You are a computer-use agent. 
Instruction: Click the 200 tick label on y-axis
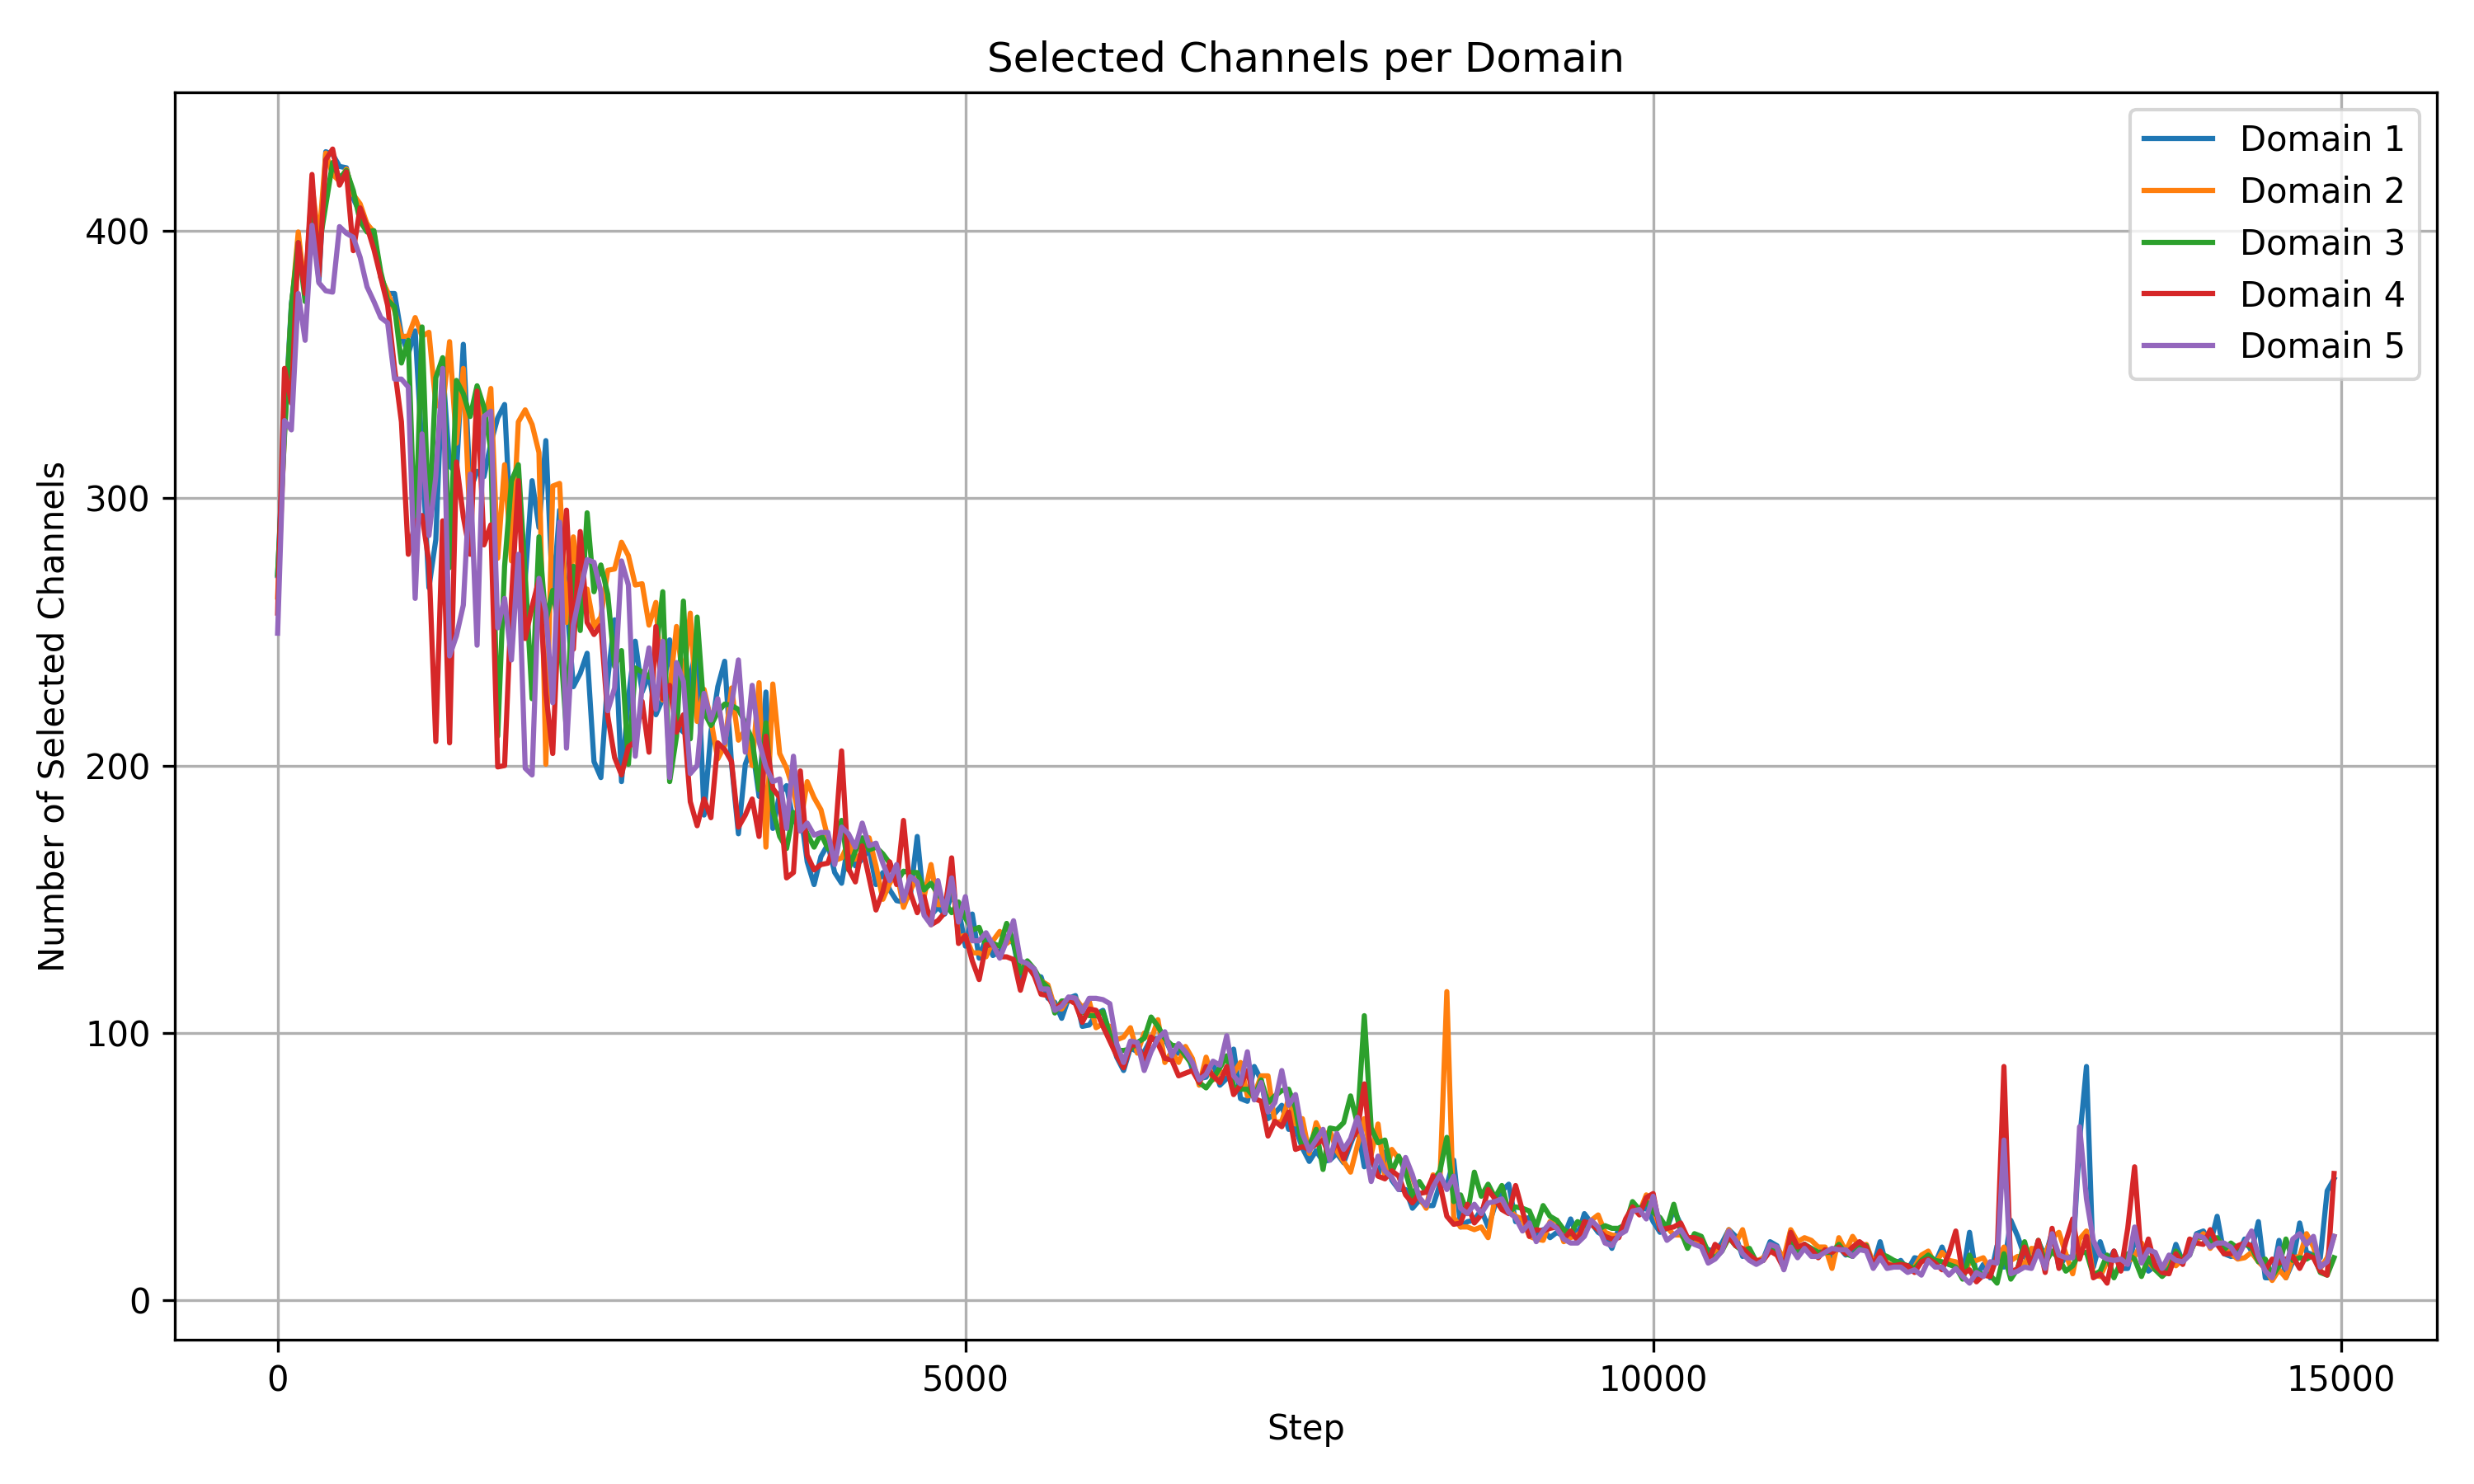116,767
